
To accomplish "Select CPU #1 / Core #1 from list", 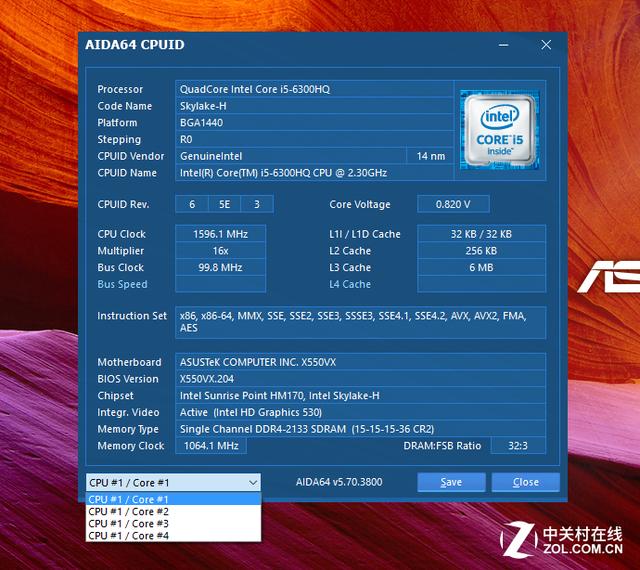I will tap(173, 499).
